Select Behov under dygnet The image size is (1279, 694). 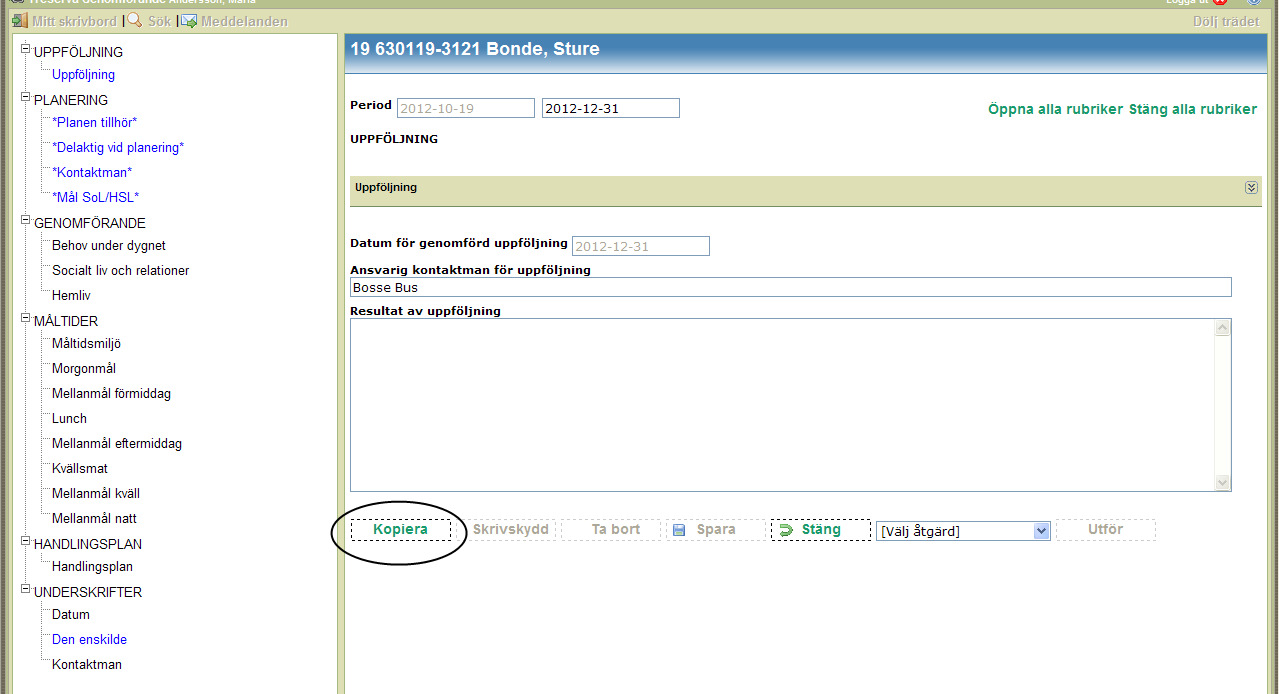[x=109, y=246]
